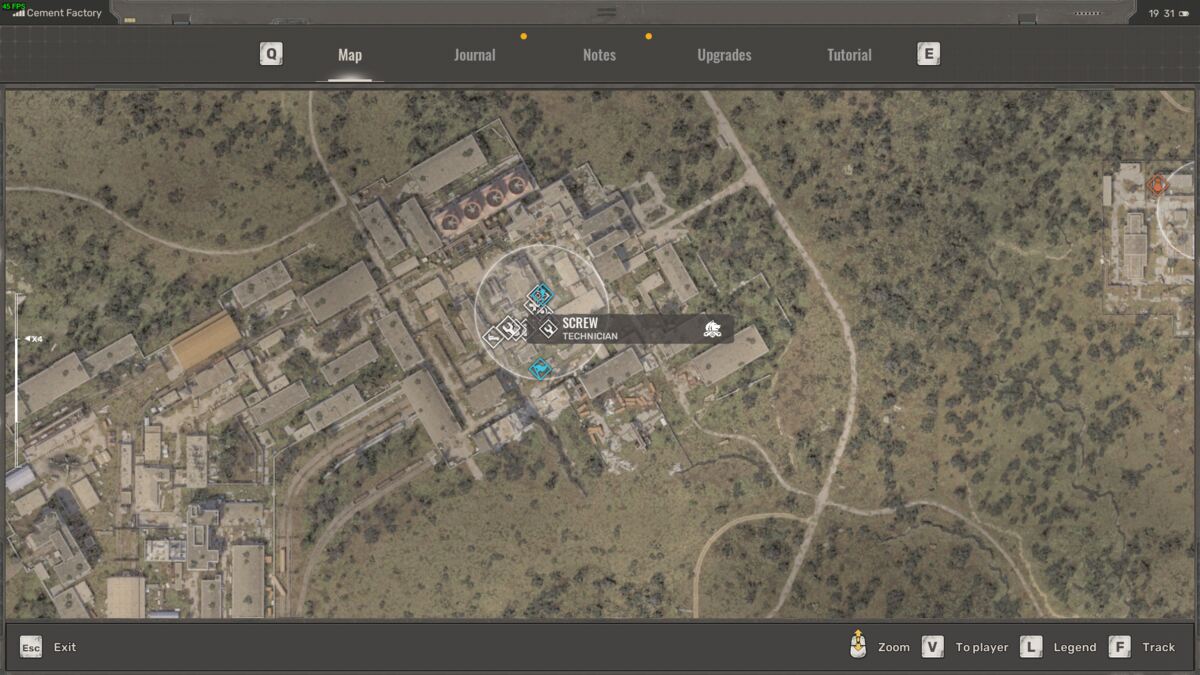Click the Q previous-tab key icon
The image size is (1200, 675).
point(271,54)
